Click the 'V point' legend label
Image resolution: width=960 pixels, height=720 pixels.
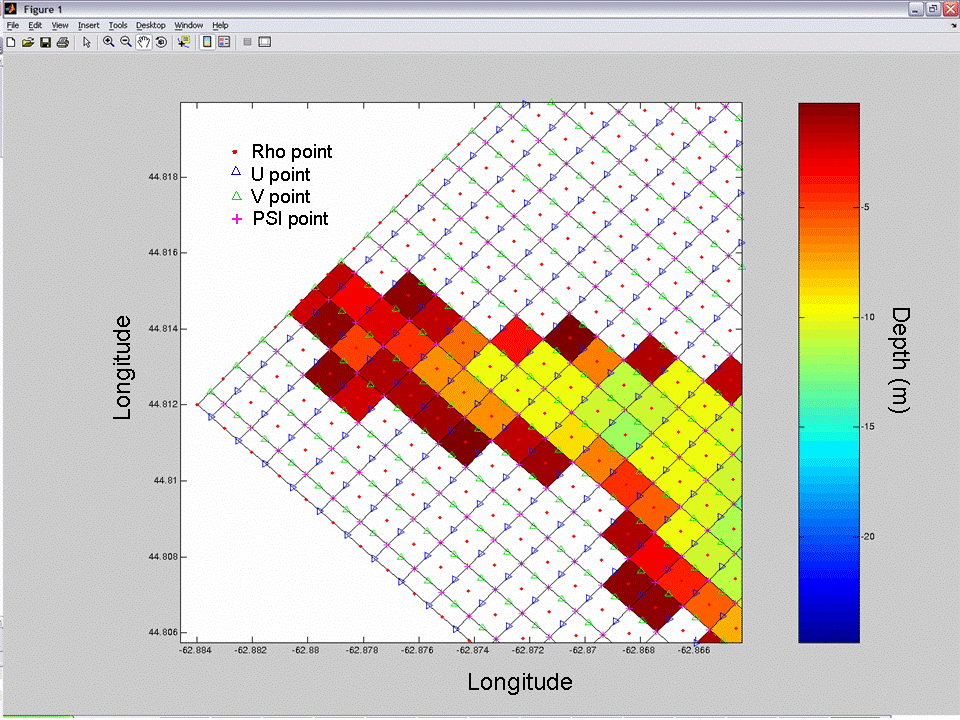point(280,197)
